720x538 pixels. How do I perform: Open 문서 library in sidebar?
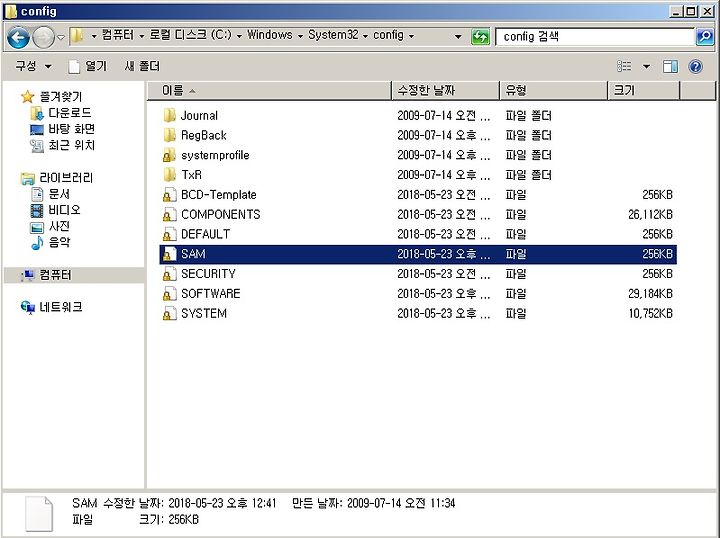[x=59, y=194]
